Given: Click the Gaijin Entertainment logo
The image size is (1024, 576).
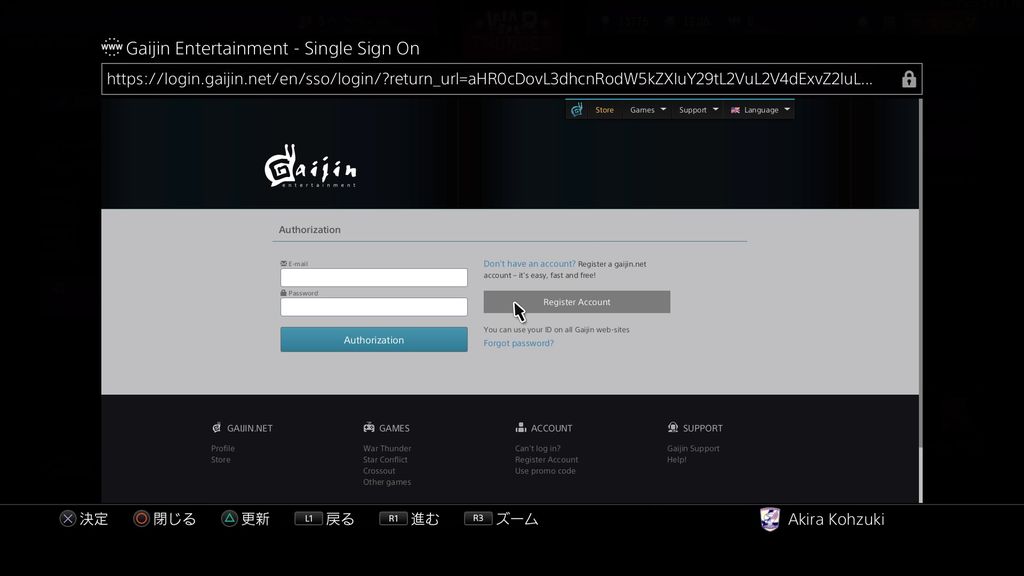Looking at the screenshot, I should point(311,167).
